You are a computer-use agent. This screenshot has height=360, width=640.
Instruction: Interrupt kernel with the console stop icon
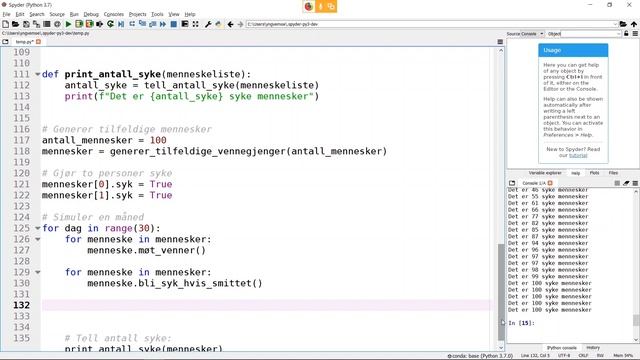617,183
